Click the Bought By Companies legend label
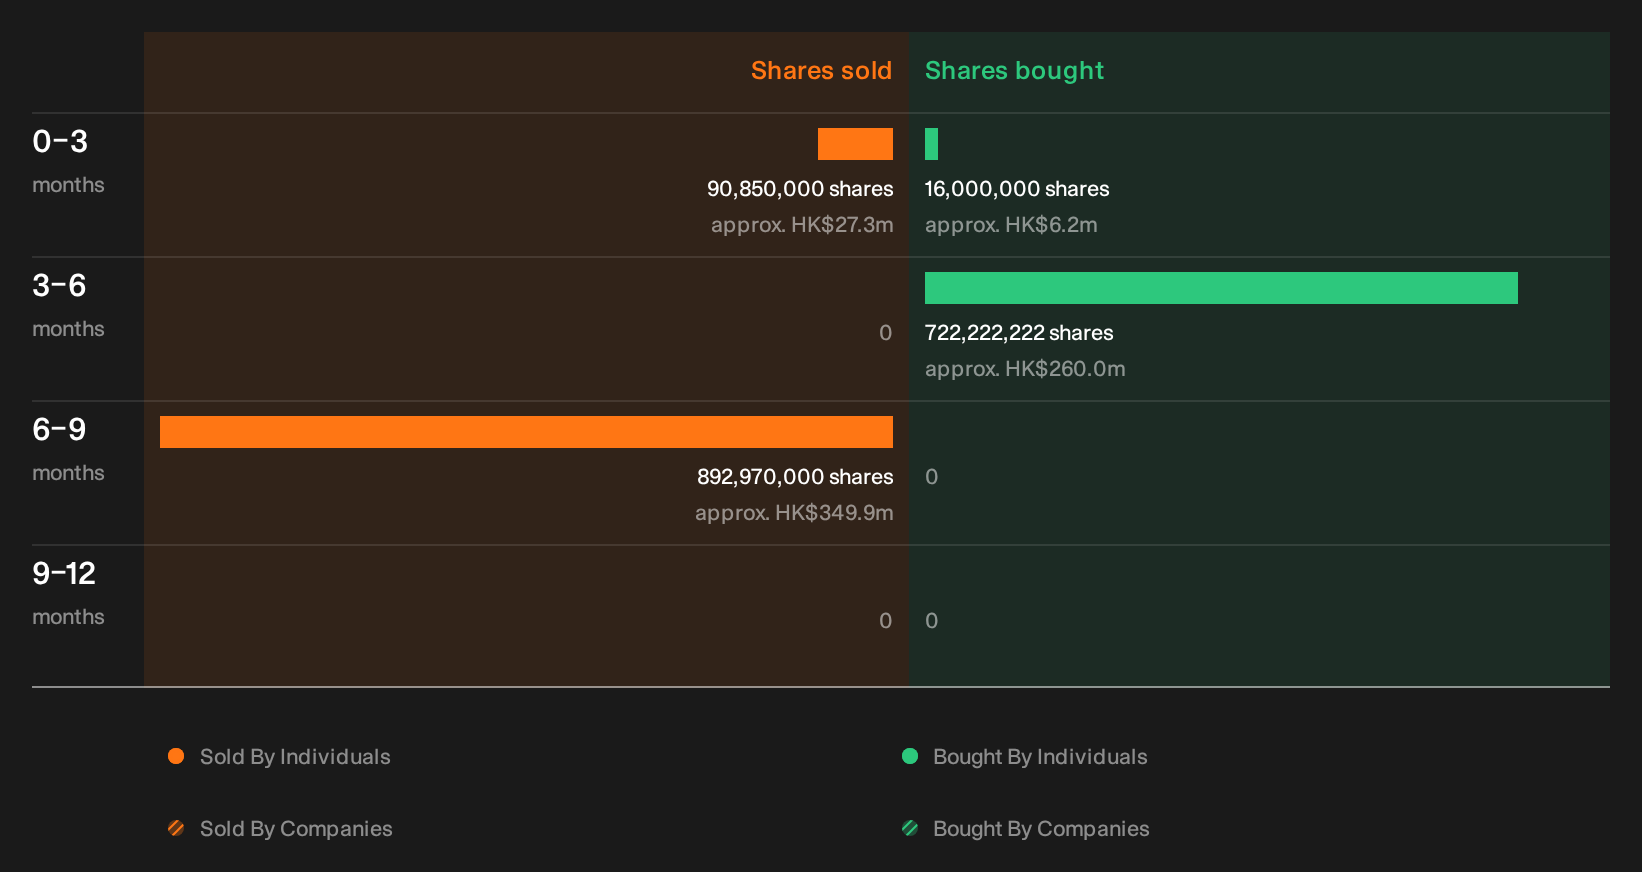Image resolution: width=1642 pixels, height=872 pixels. click(1041, 829)
